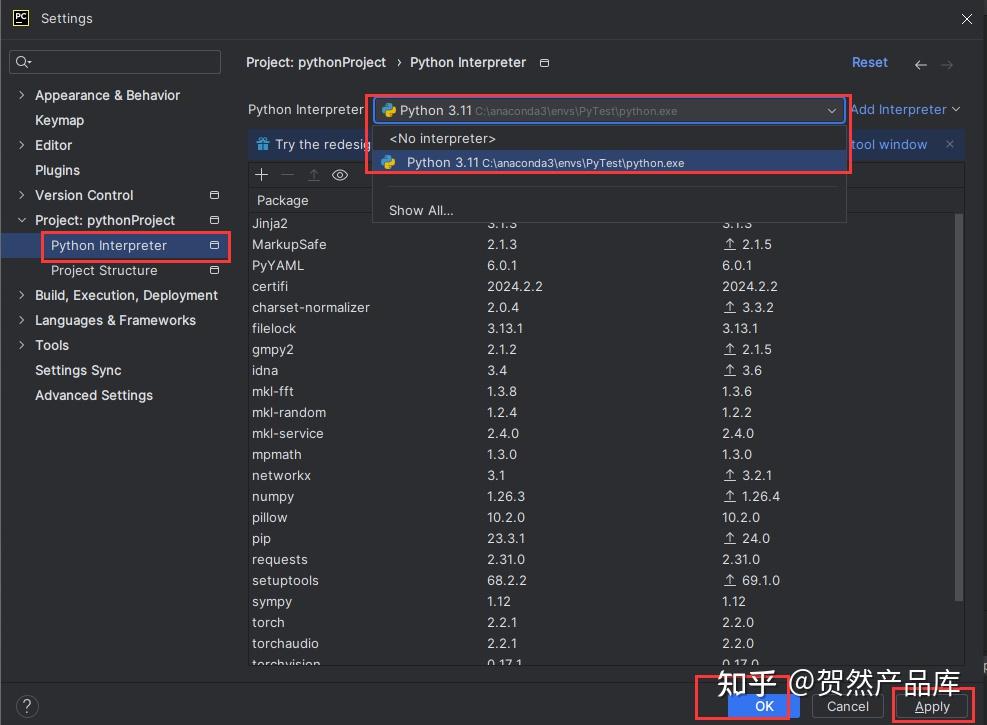Screen dimensions: 987x725
Task: Close the Settings dialog window
Action: (x=967, y=19)
